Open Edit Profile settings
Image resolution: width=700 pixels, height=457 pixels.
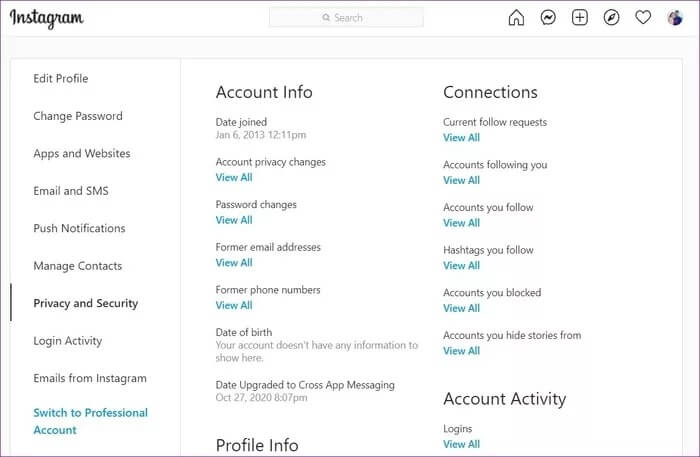click(x=61, y=79)
